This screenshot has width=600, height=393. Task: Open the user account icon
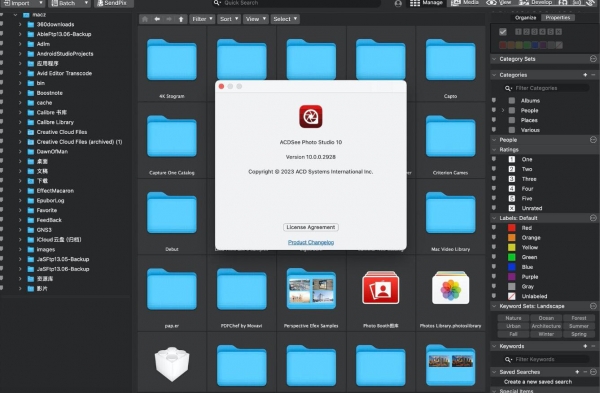(398, 3)
